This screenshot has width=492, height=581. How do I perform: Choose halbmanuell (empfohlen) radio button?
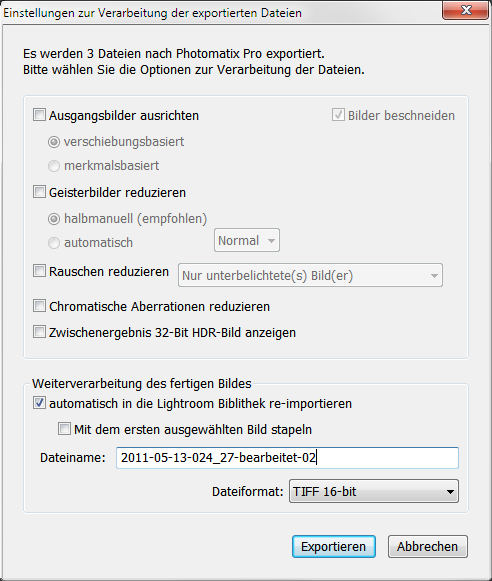coord(54,219)
